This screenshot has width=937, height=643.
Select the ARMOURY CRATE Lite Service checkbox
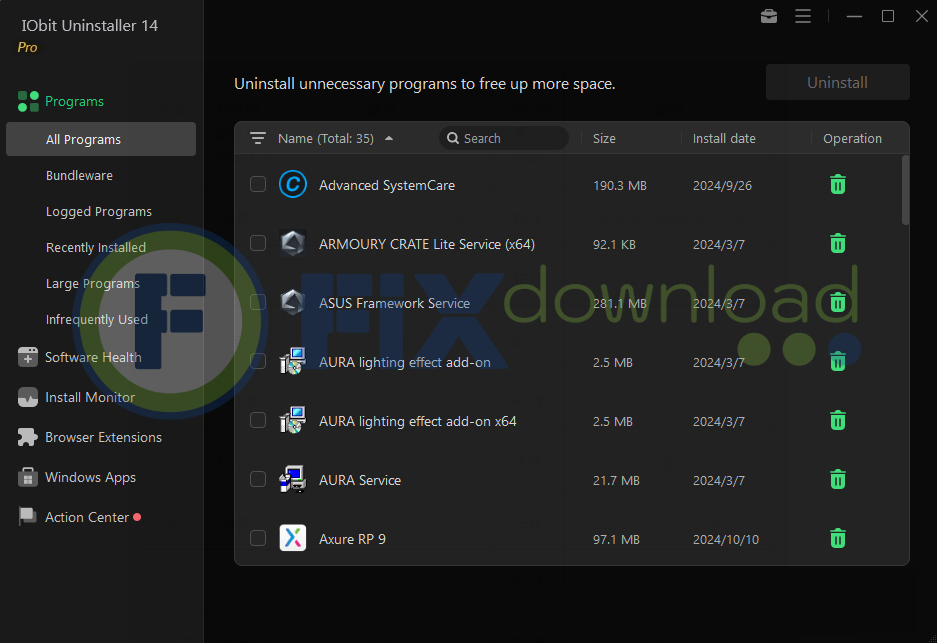pos(258,243)
